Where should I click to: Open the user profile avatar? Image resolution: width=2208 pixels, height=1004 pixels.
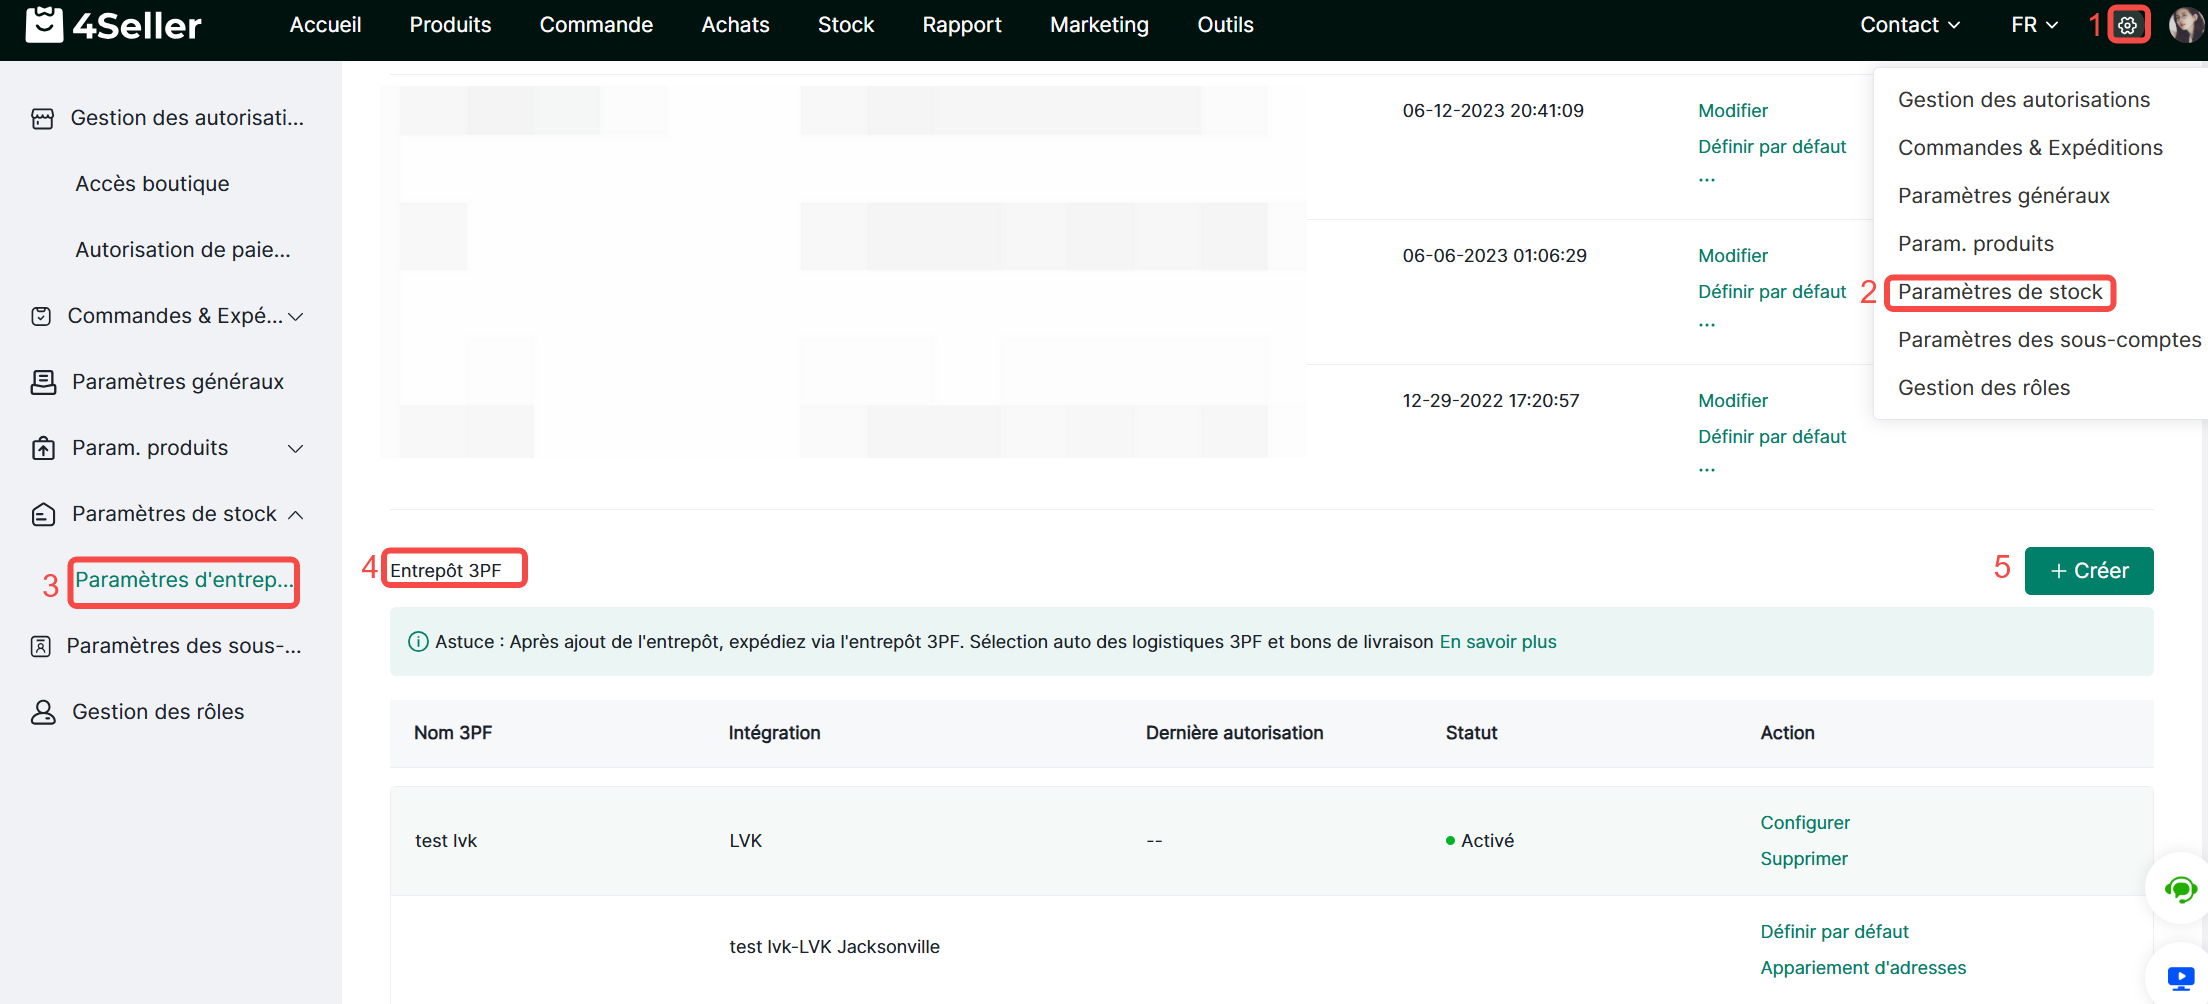[2185, 25]
